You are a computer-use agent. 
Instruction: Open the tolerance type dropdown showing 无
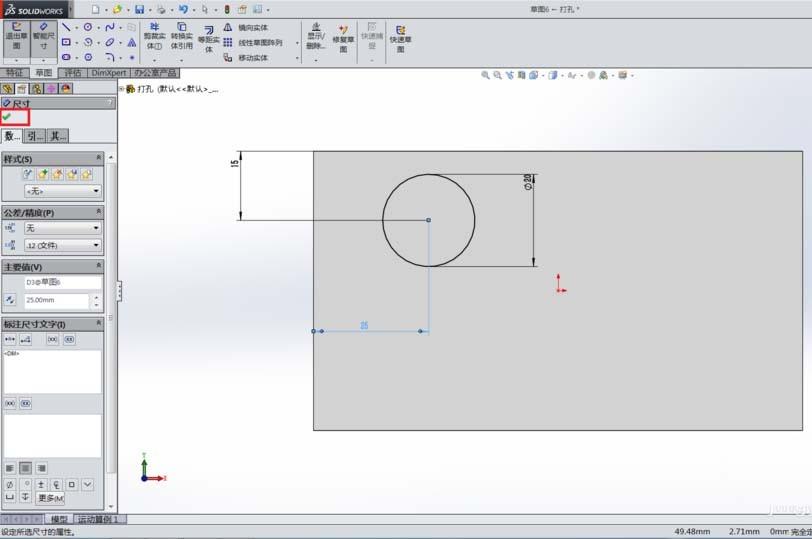coord(63,228)
